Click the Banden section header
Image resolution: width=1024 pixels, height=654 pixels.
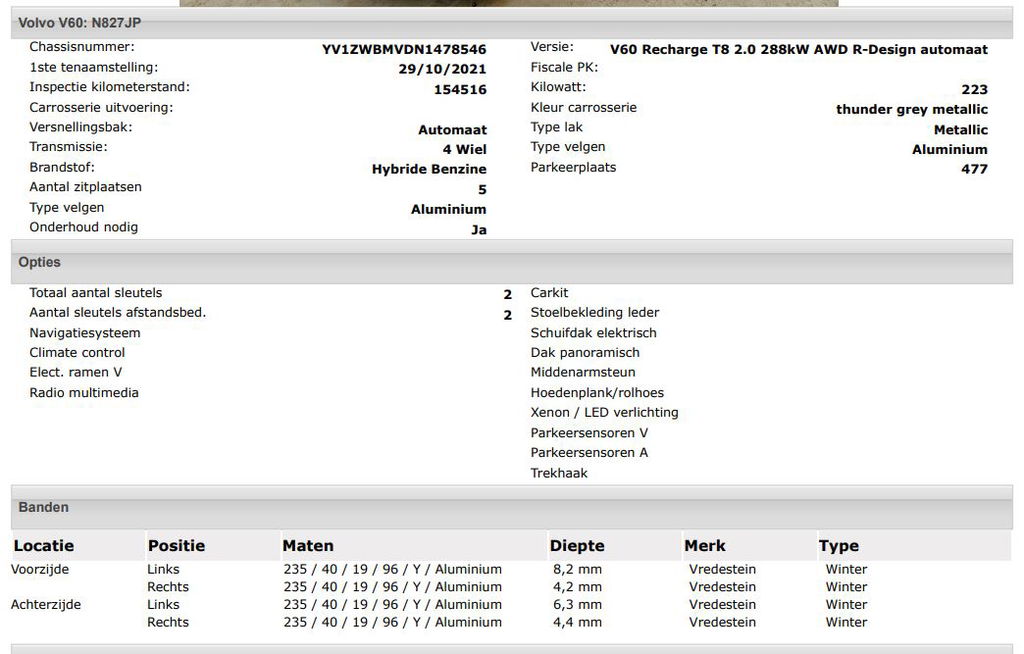pos(44,507)
